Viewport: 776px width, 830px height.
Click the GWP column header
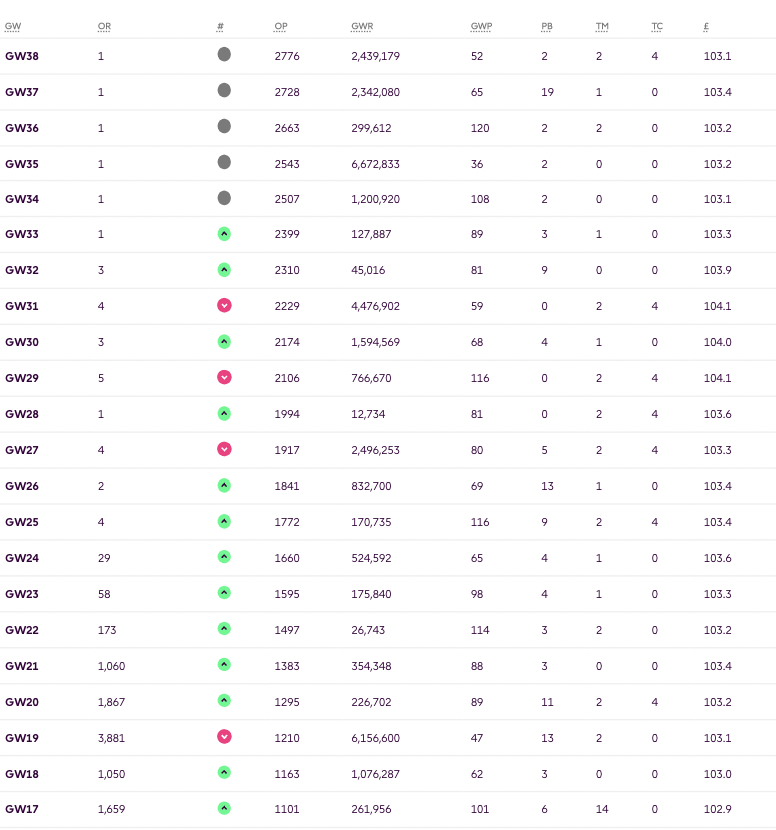(481, 25)
